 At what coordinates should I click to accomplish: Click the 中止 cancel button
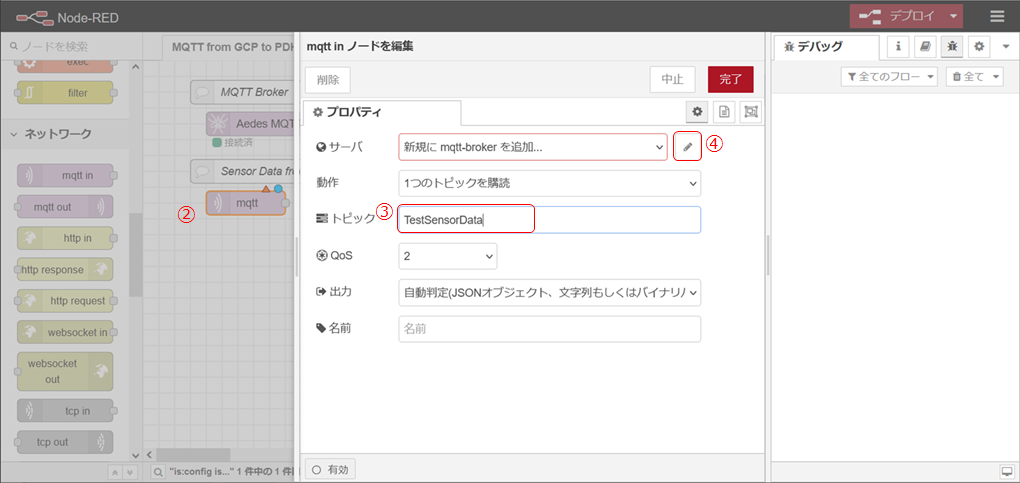pyautogui.click(x=672, y=79)
